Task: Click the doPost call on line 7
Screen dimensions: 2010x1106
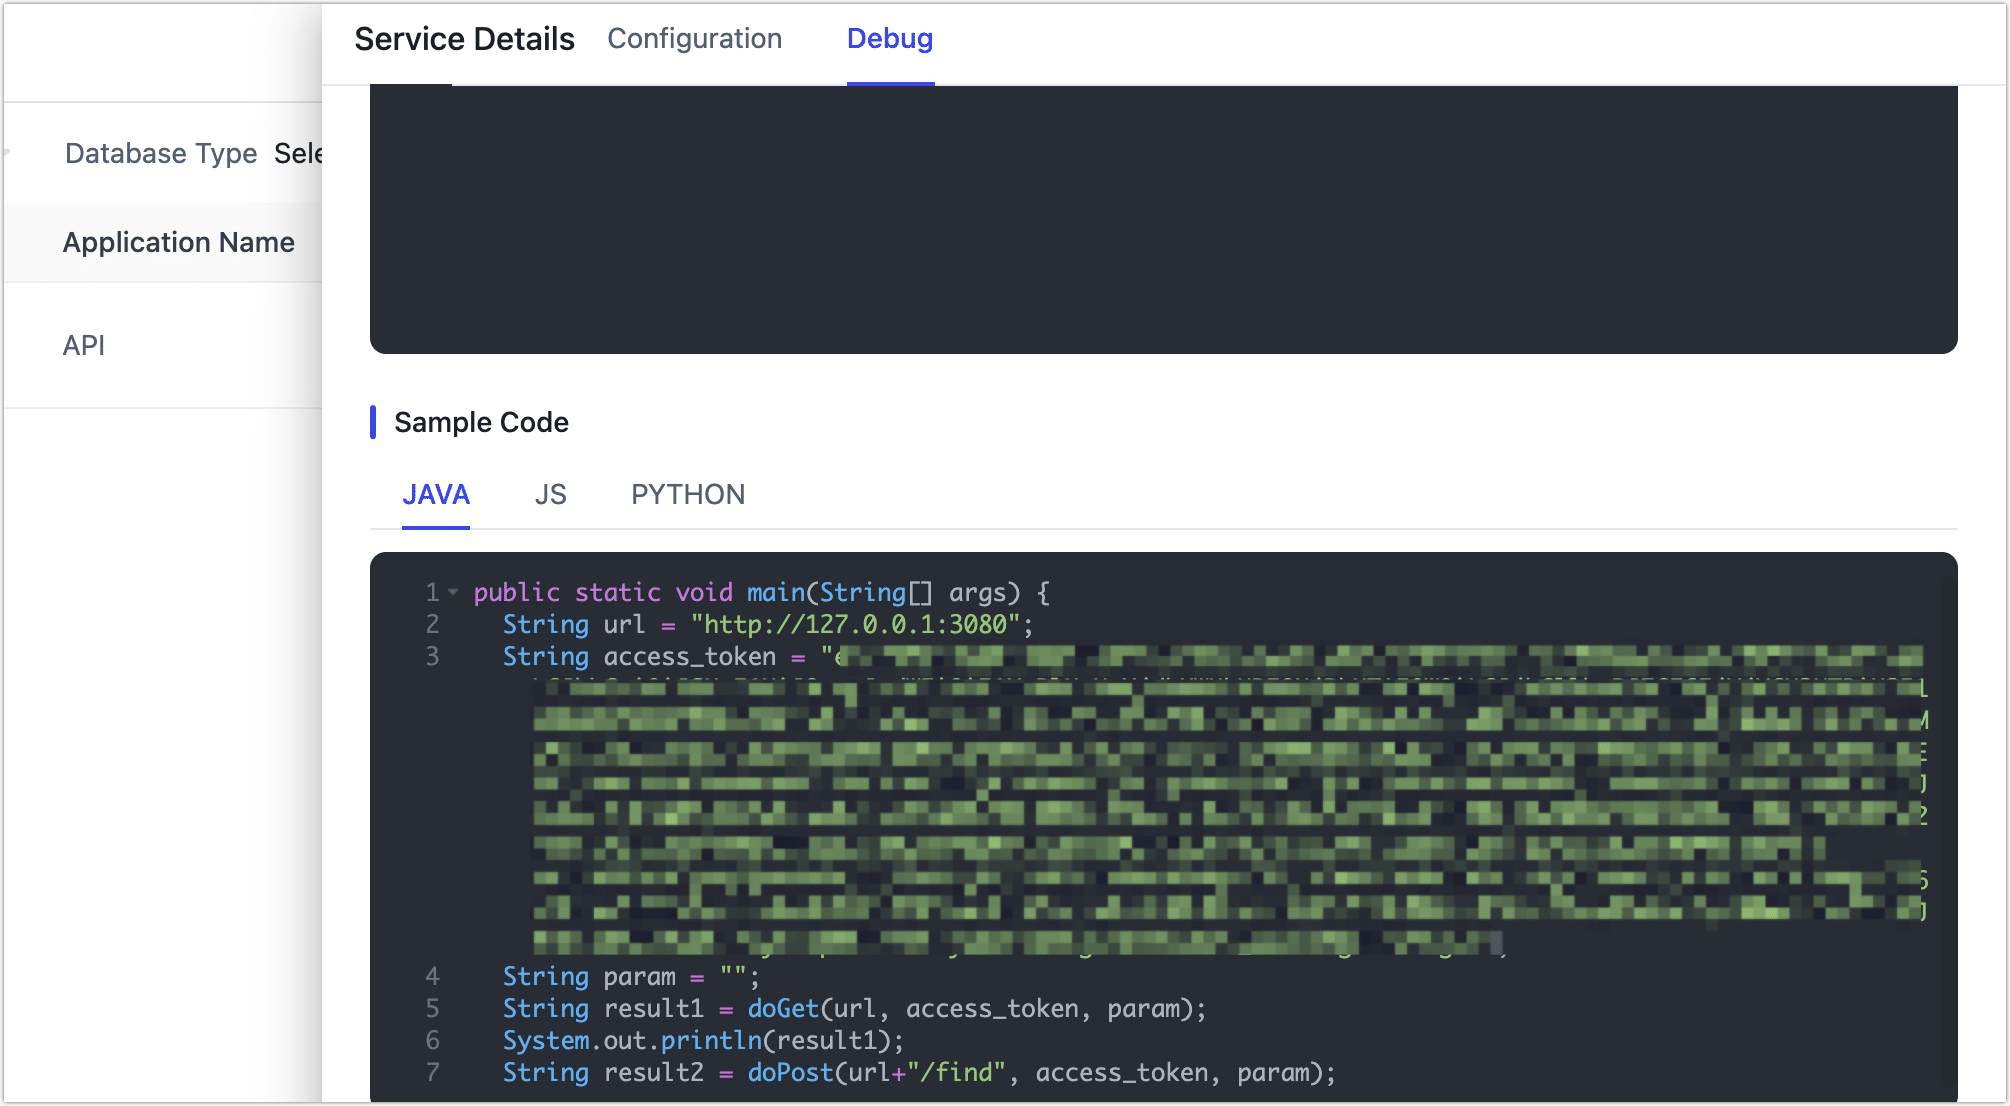Action: pyautogui.click(x=790, y=1072)
